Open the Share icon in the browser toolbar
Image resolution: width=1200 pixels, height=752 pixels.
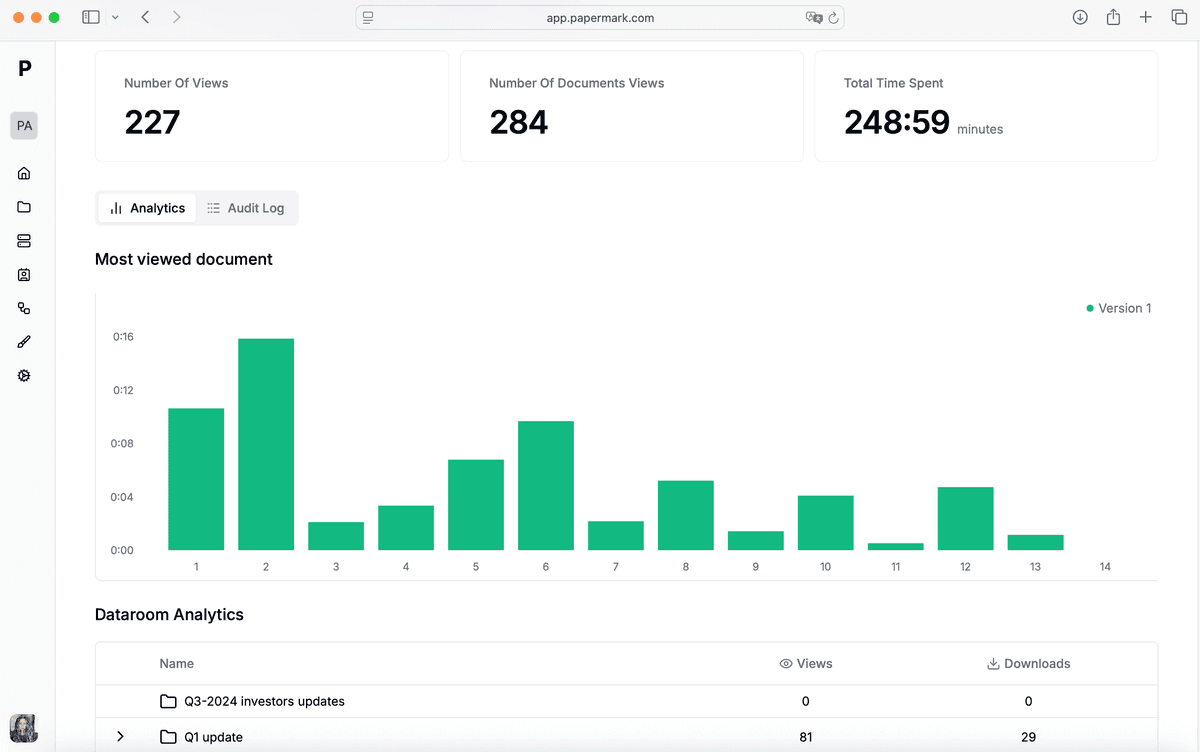point(1113,17)
